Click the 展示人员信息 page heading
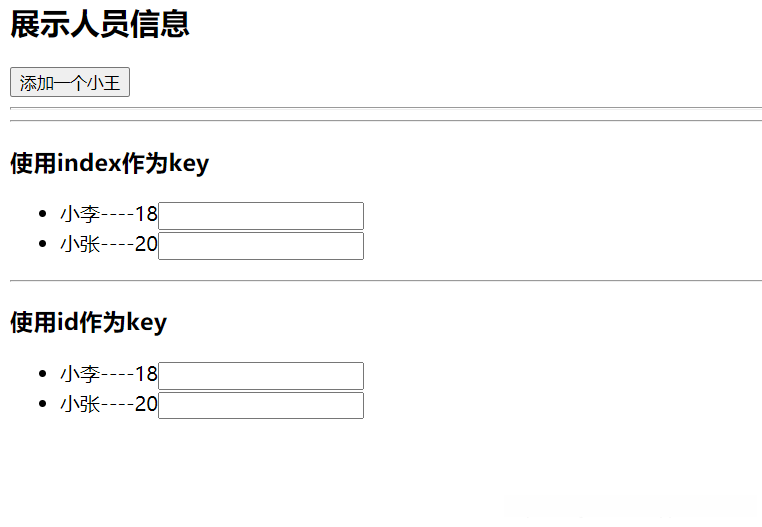The image size is (762, 527). pyautogui.click(x=100, y=24)
